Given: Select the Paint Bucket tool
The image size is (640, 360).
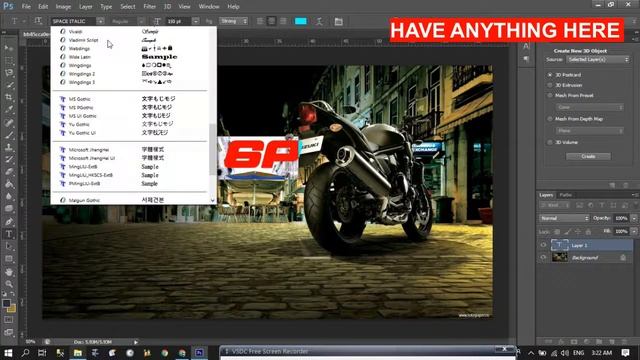Looking at the screenshot, I should 9,184.
